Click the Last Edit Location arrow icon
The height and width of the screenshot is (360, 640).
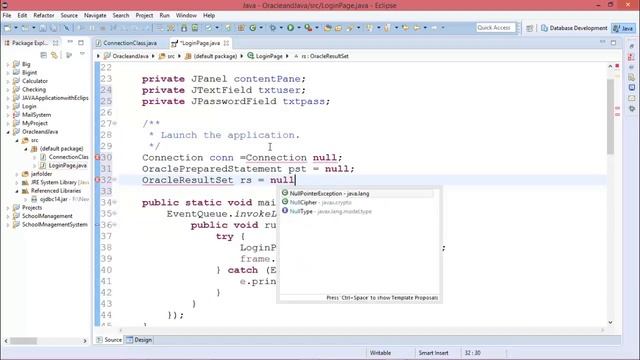click(405, 28)
